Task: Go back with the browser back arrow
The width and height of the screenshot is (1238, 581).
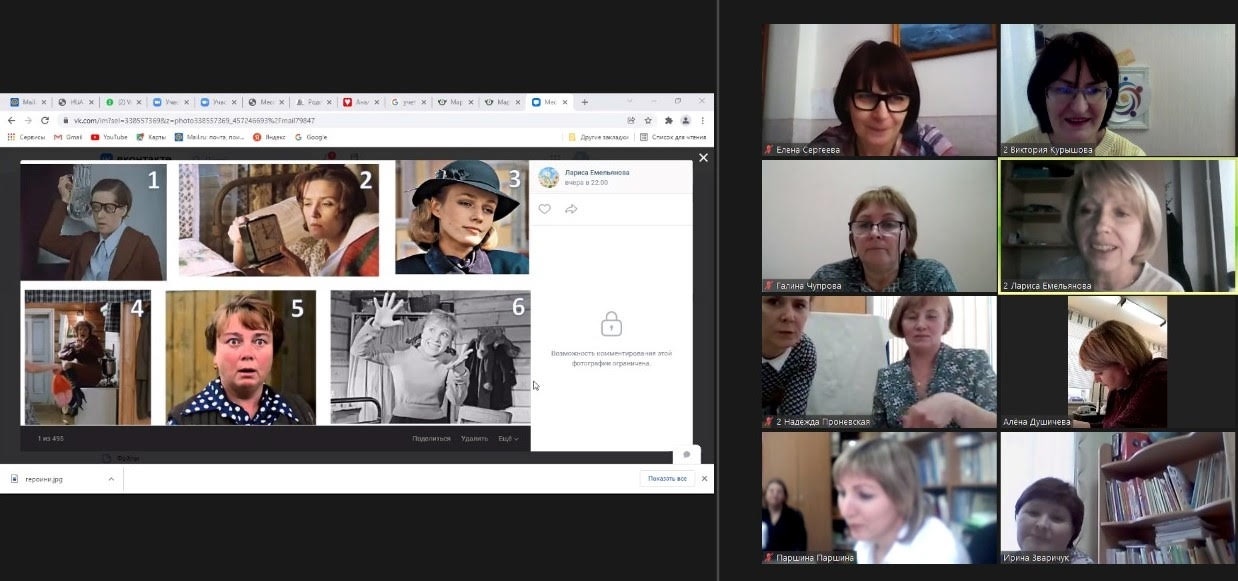Action: [x=13, y=120]
